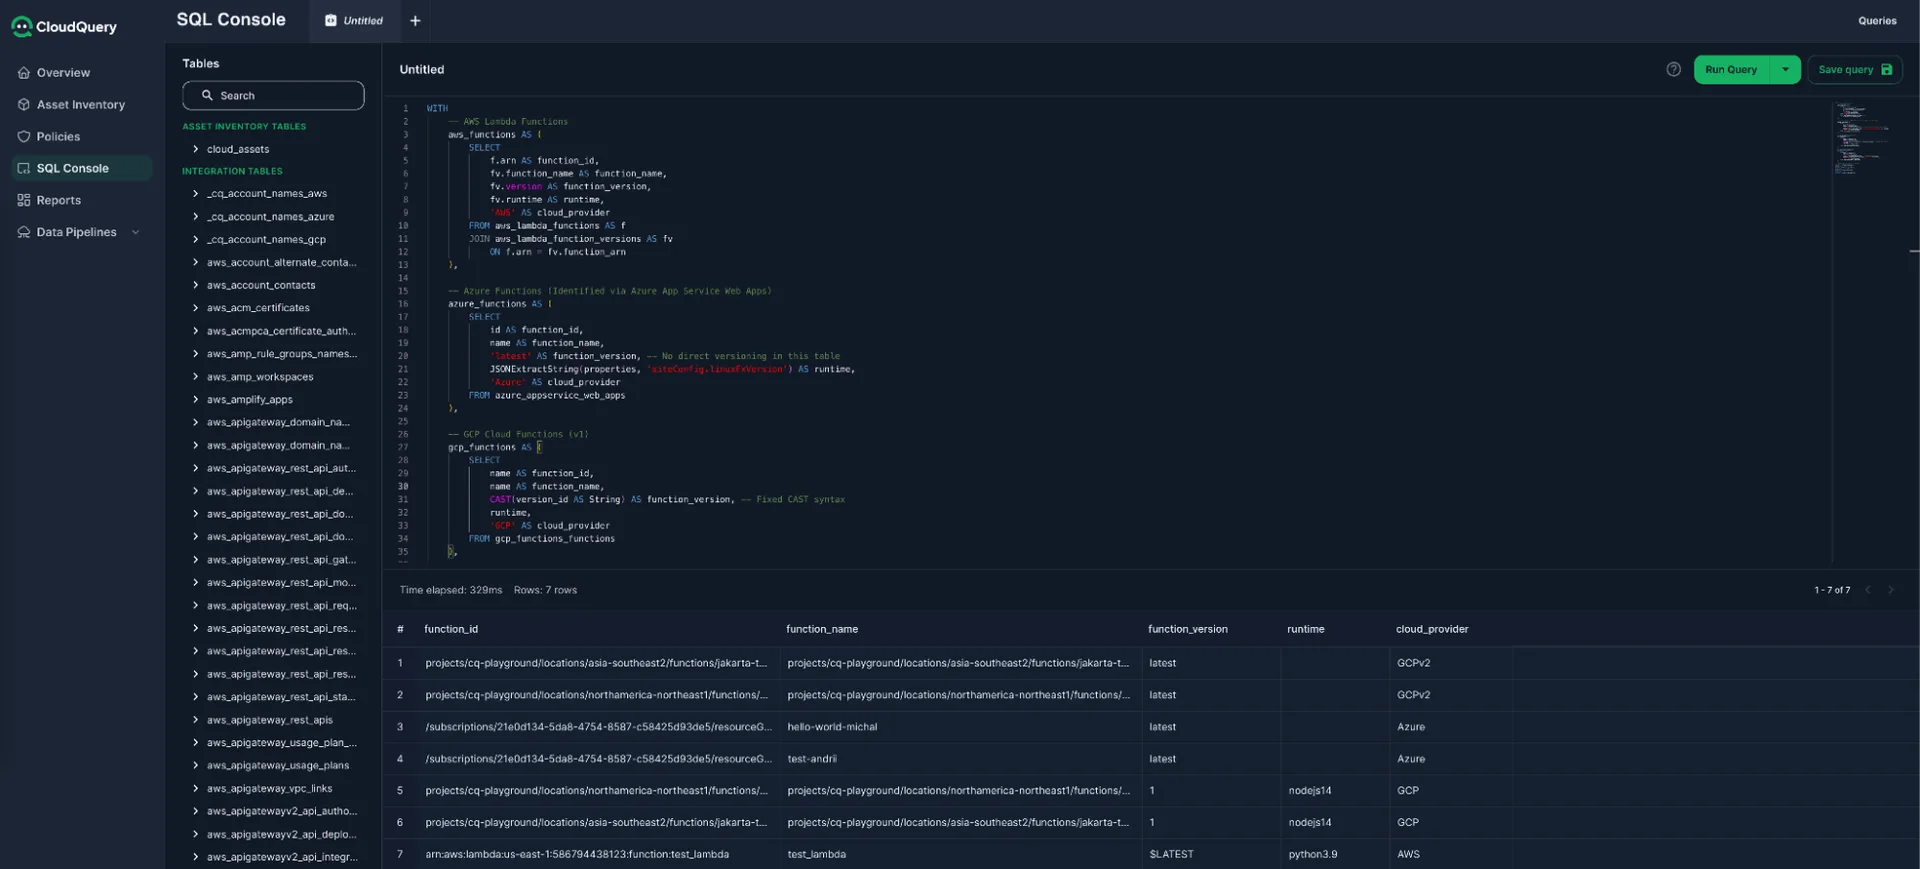Expand _cq_account_names_aws table
This screenshot has height=869, width=1920.
point(195,194)
